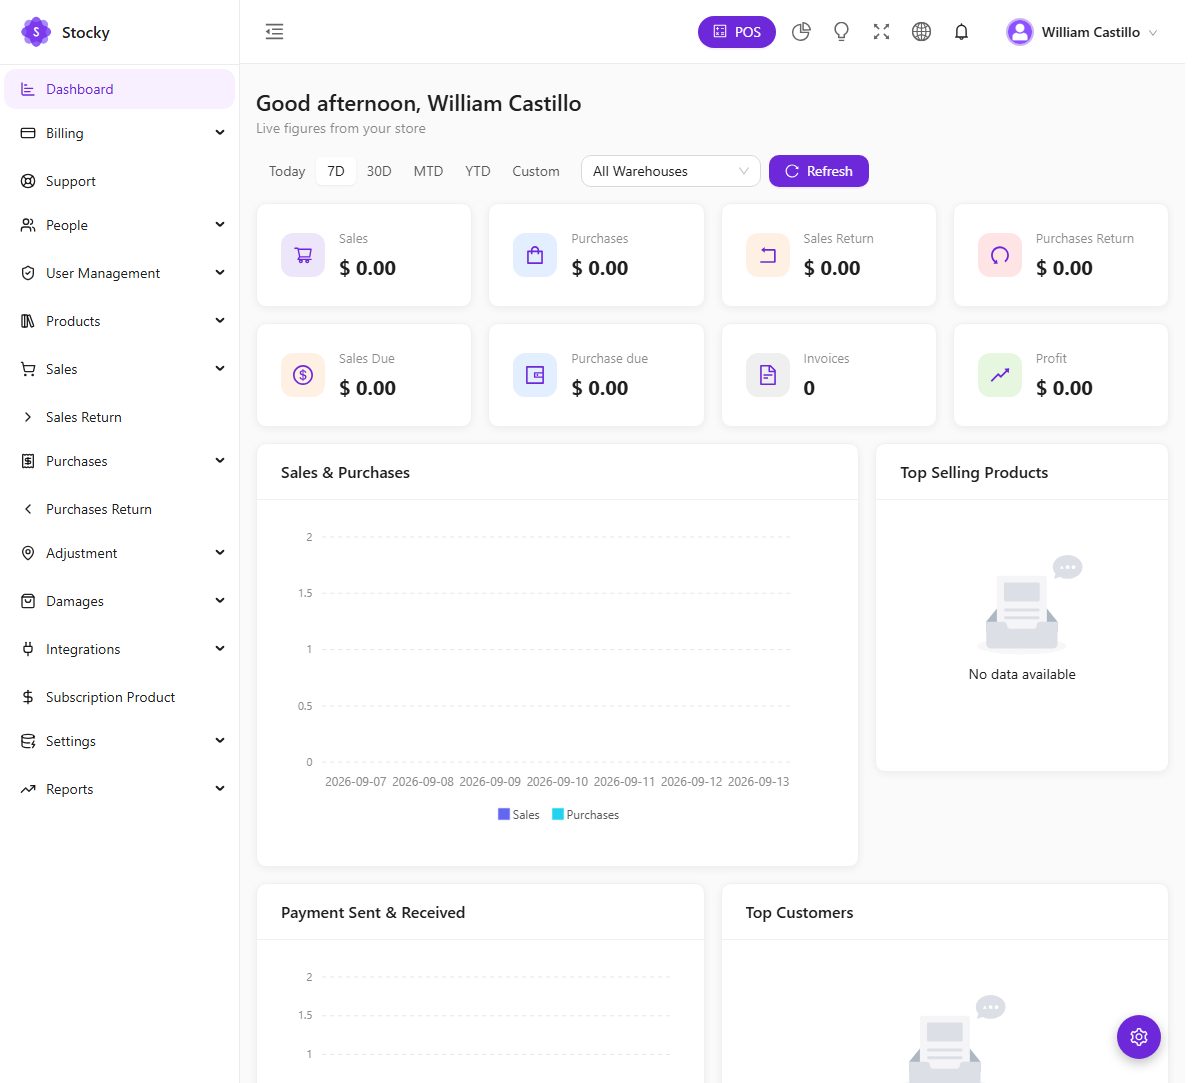Screen dimensions: 1200x1083
Task: Open the POS button
Action: pos(737,32)
